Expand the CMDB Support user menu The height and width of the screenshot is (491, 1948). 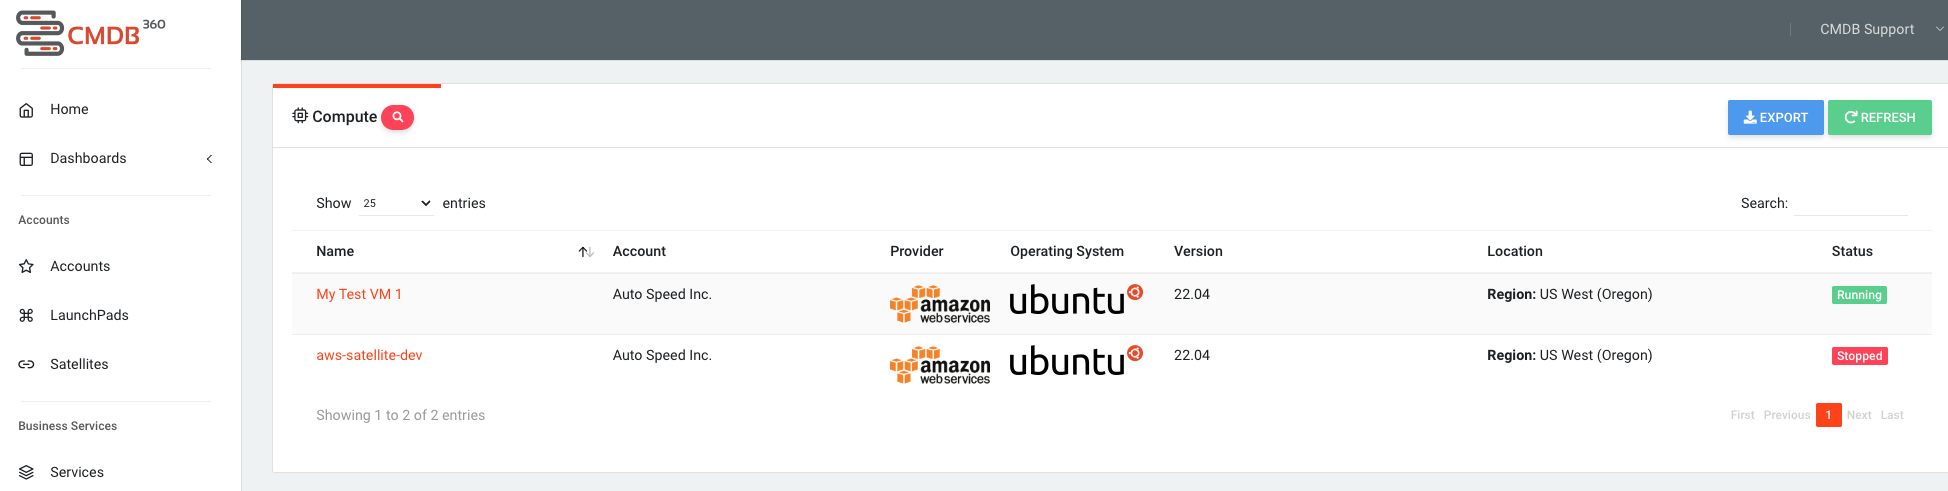(1879, 29)
